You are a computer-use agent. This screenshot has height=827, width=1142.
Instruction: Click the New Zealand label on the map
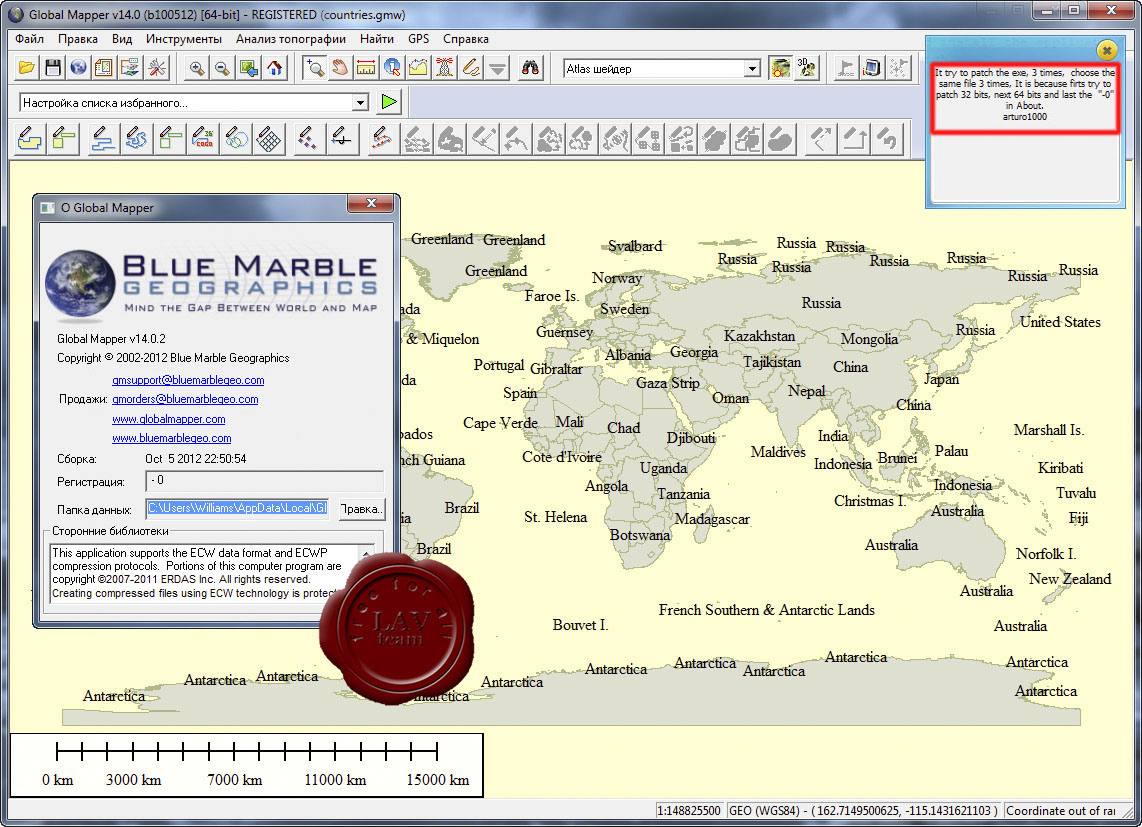1070,579
